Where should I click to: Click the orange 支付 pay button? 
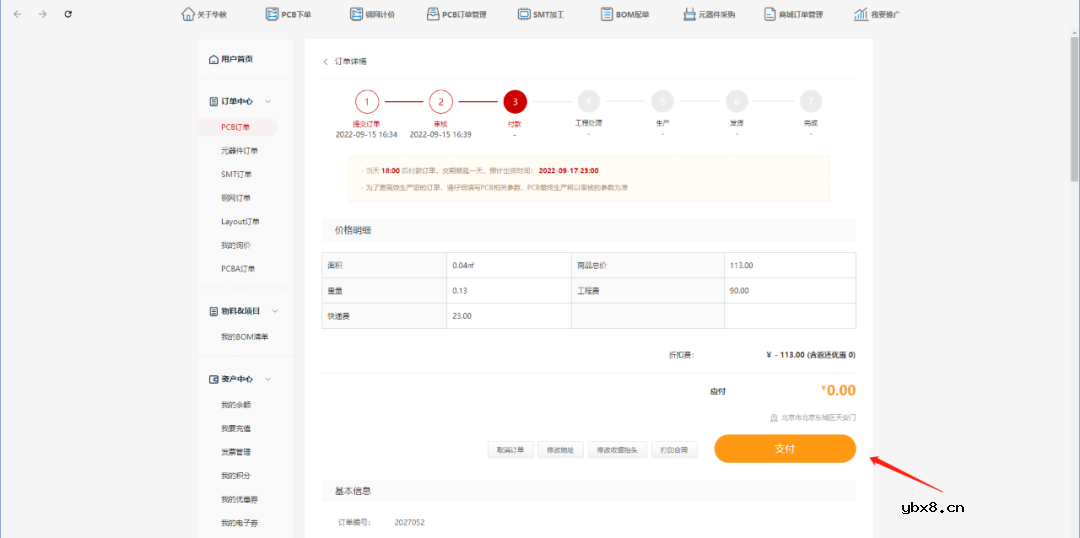[x=785, y=448]
